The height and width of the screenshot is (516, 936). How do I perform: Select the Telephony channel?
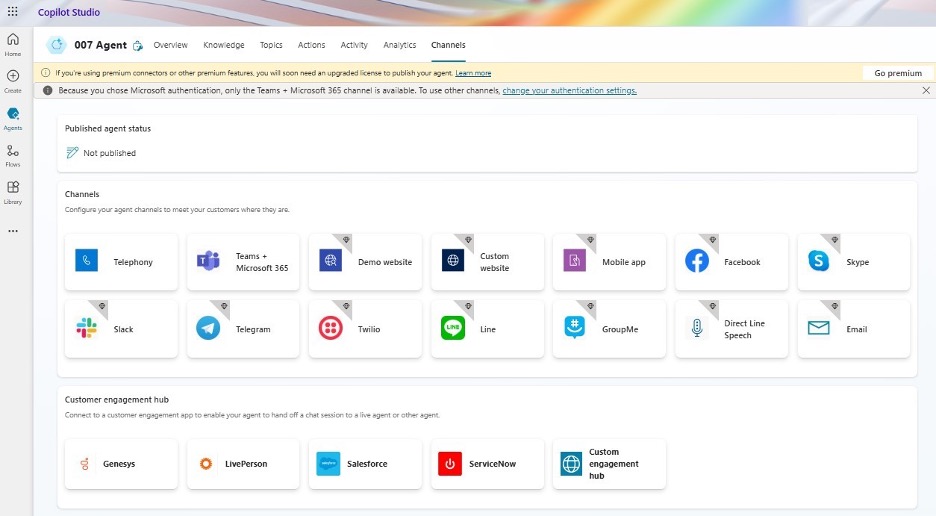click(x=121, y=262)
